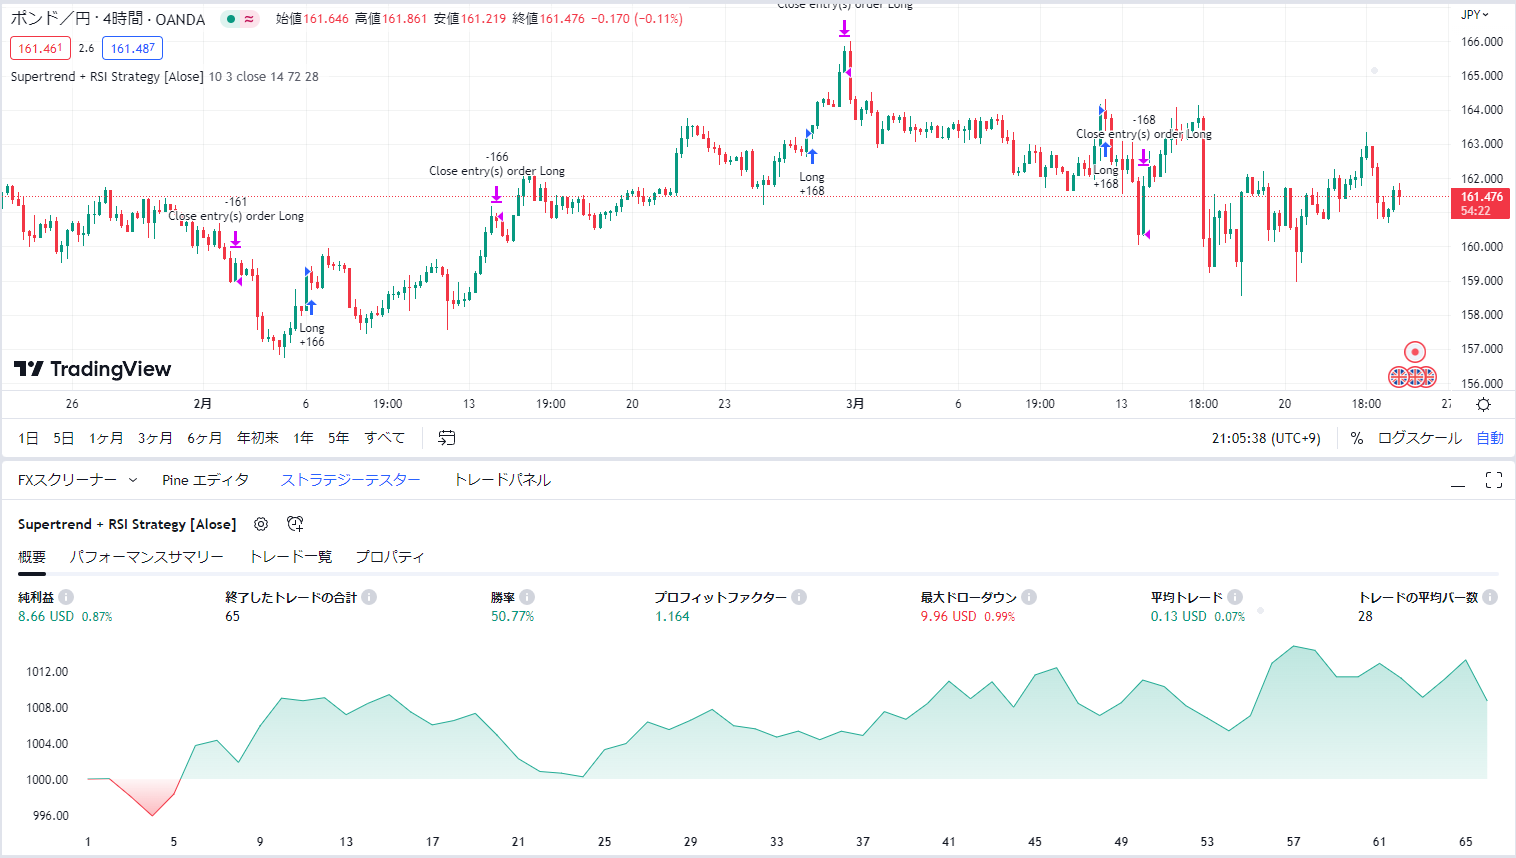Open the トレードパネル tab
The image size is (1516, 858).
point(502,480)
